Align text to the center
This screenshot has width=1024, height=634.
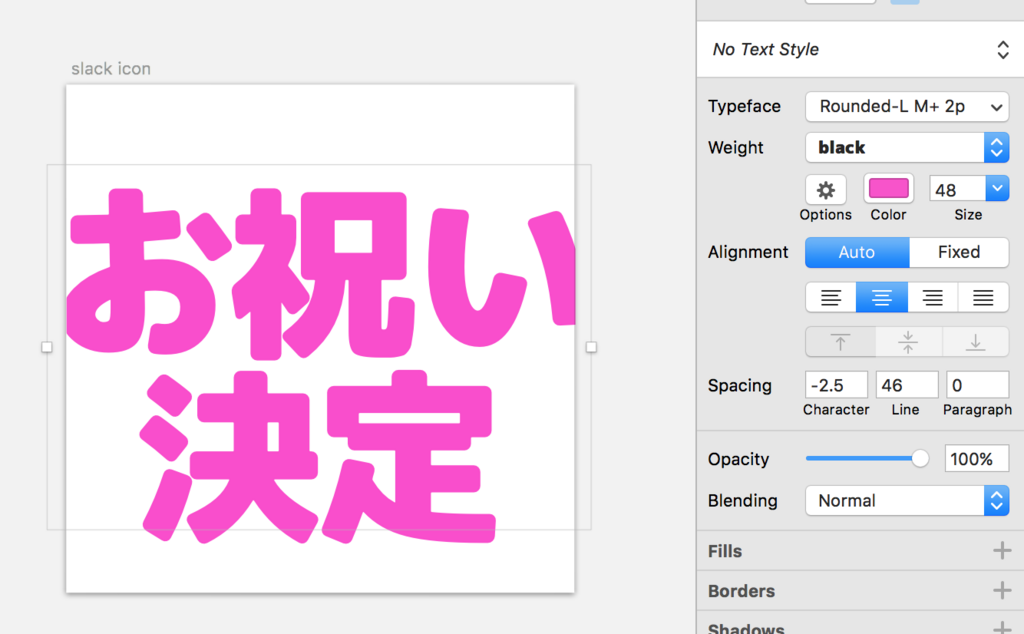pyautogui.click(x=882, y=298)
